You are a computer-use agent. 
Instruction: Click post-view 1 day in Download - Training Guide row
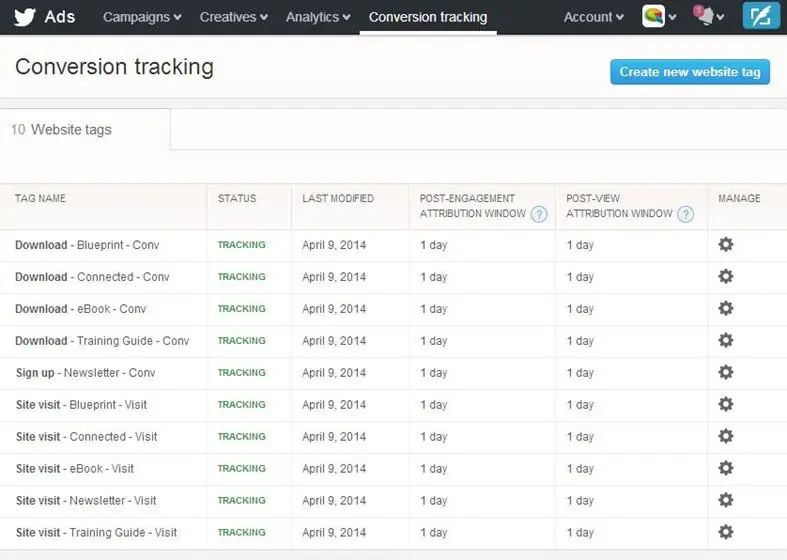tap(580, 341)
